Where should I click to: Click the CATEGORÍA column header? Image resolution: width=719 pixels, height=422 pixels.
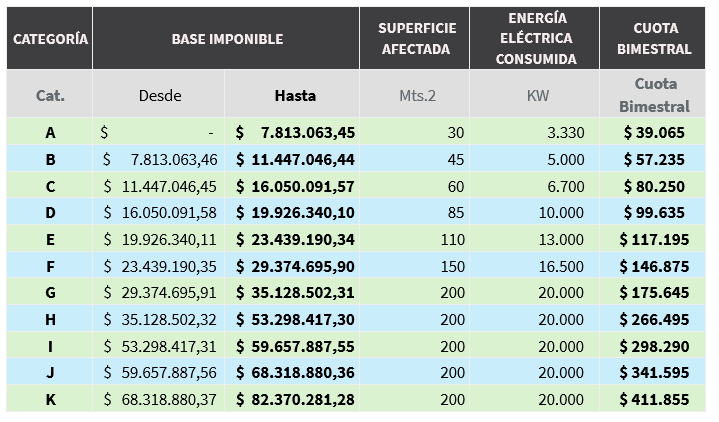point(50,39)
